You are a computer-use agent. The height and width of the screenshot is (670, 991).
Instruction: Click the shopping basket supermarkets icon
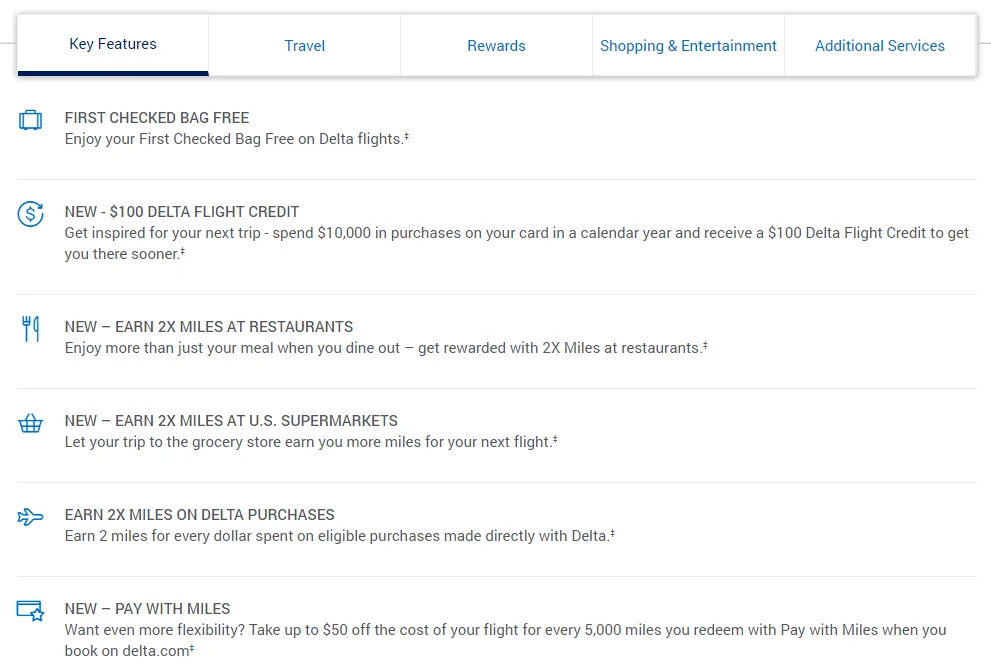coord(31,423)
